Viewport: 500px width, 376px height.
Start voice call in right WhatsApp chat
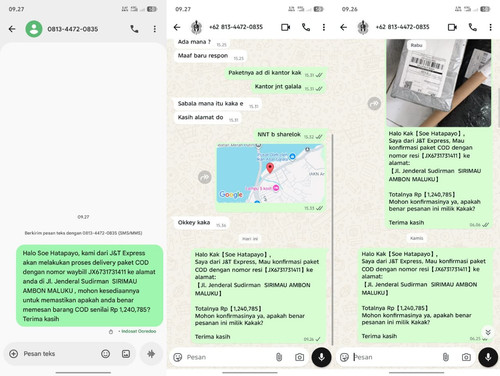tap(472, 27)
